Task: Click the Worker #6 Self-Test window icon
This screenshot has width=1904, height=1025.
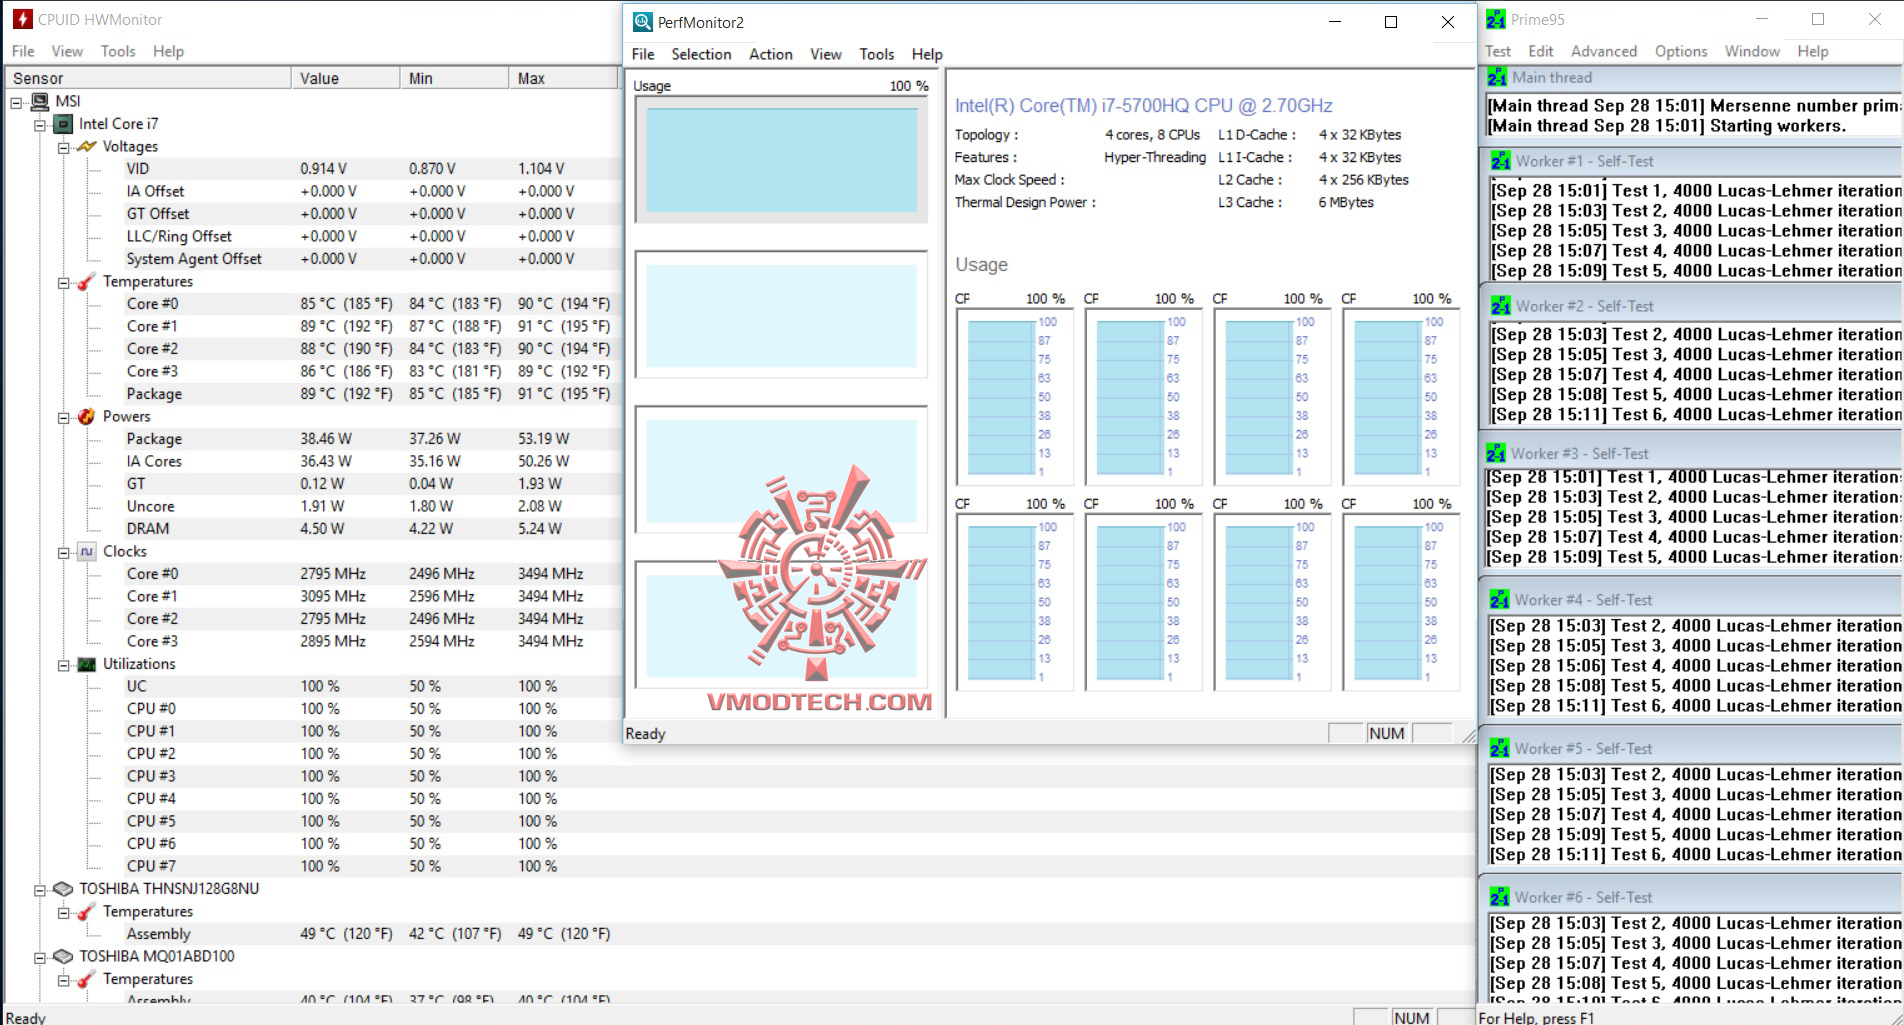Action: (1499, 897)
